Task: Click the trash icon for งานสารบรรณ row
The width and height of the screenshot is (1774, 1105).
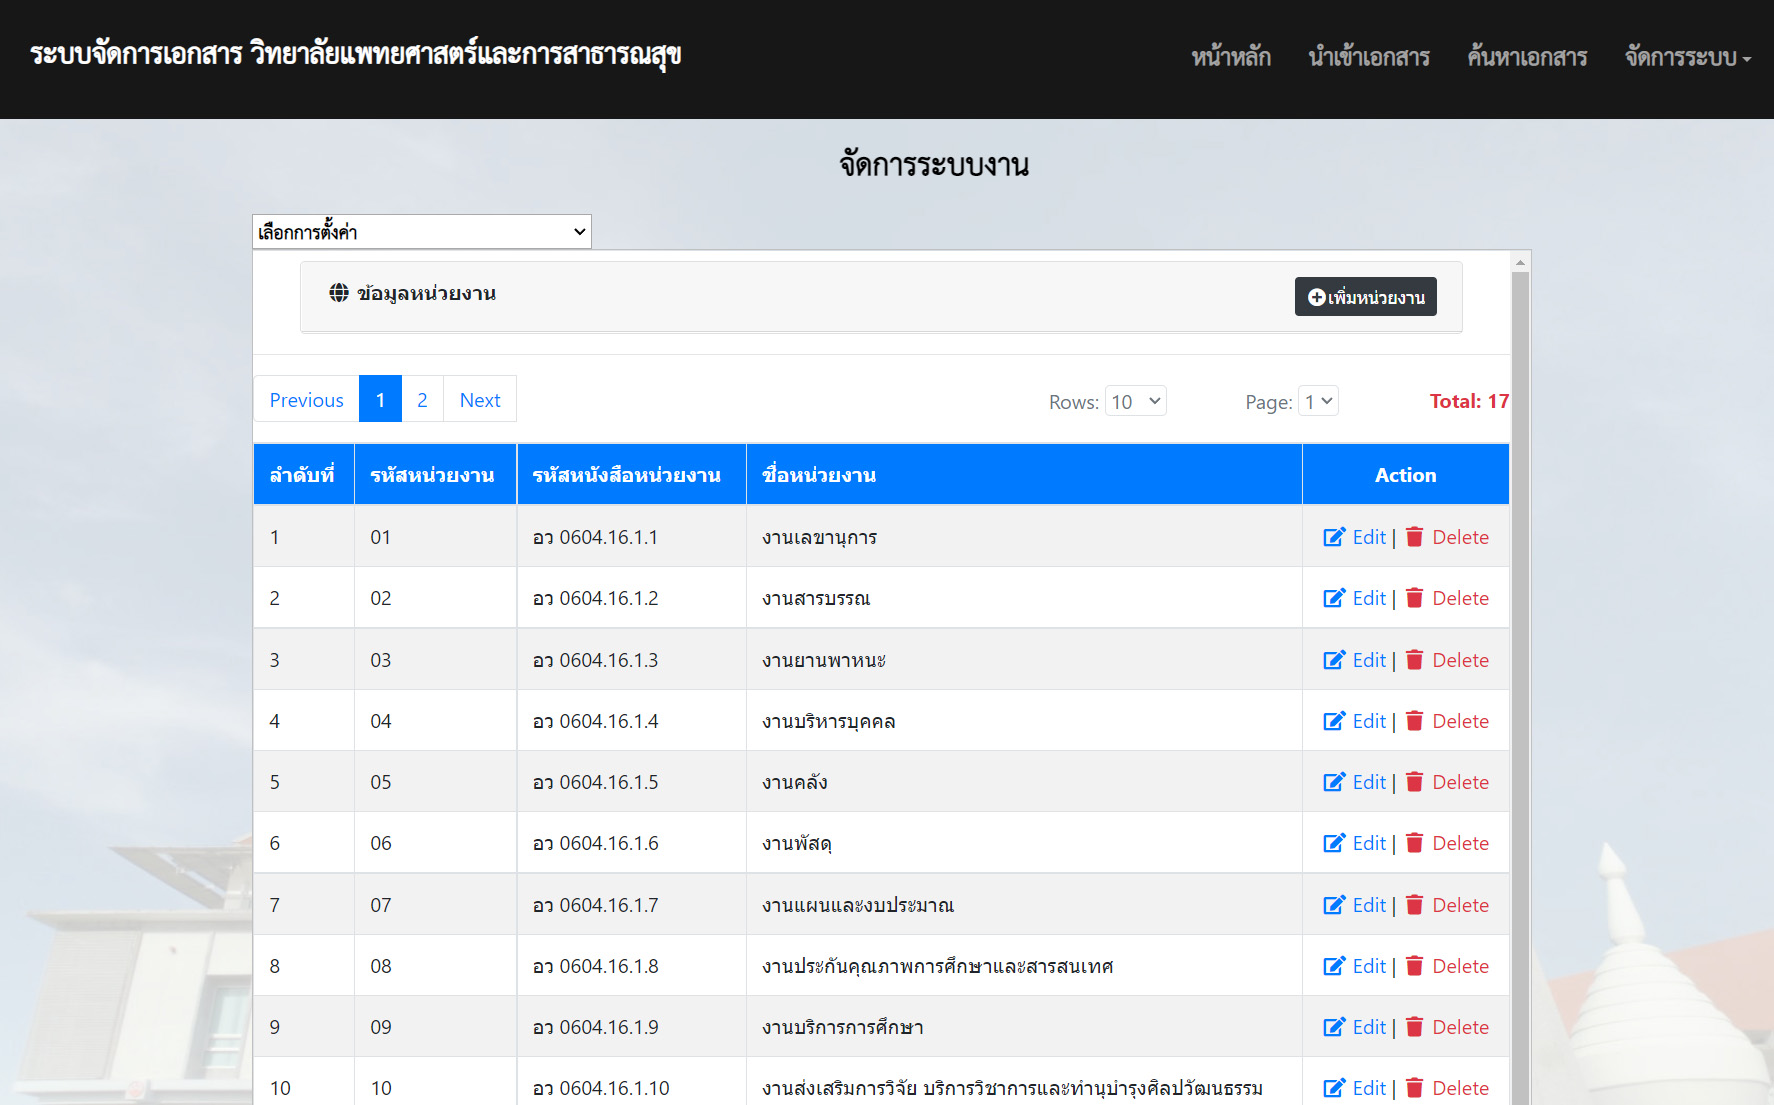Action: click(1414, 598)
